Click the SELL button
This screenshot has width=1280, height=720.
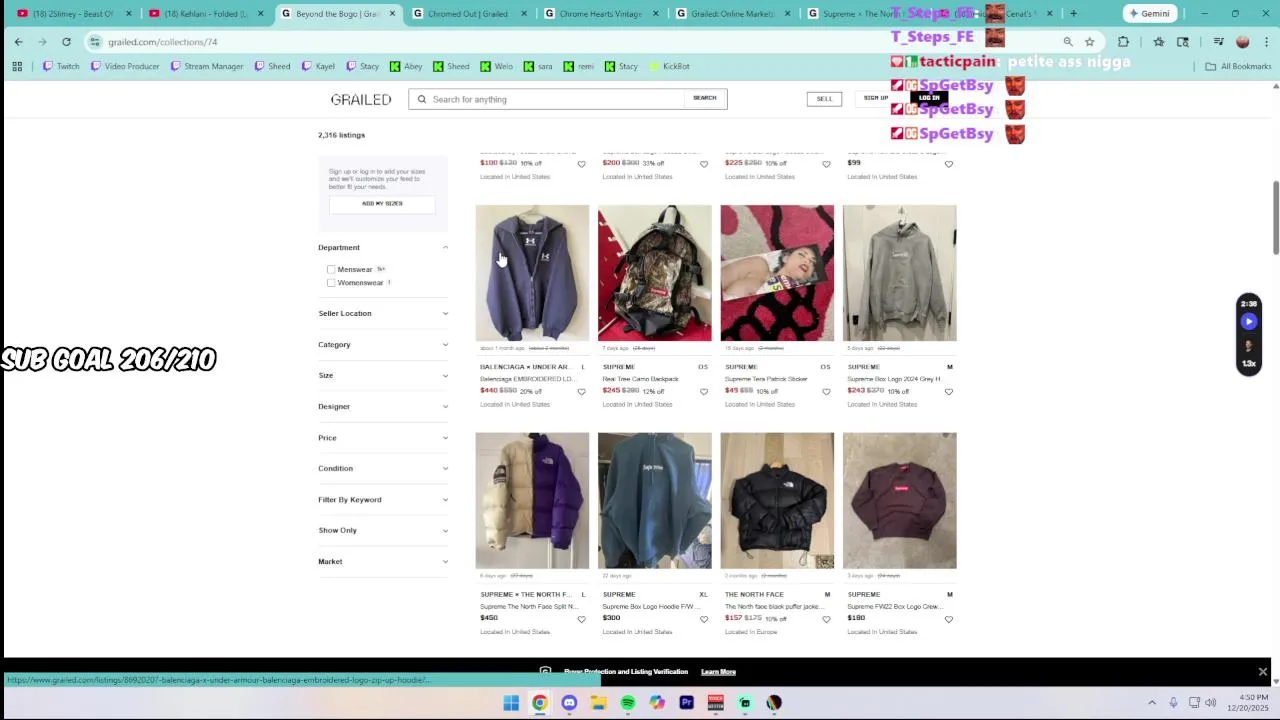pyautogui.click(x=824, y=98)
